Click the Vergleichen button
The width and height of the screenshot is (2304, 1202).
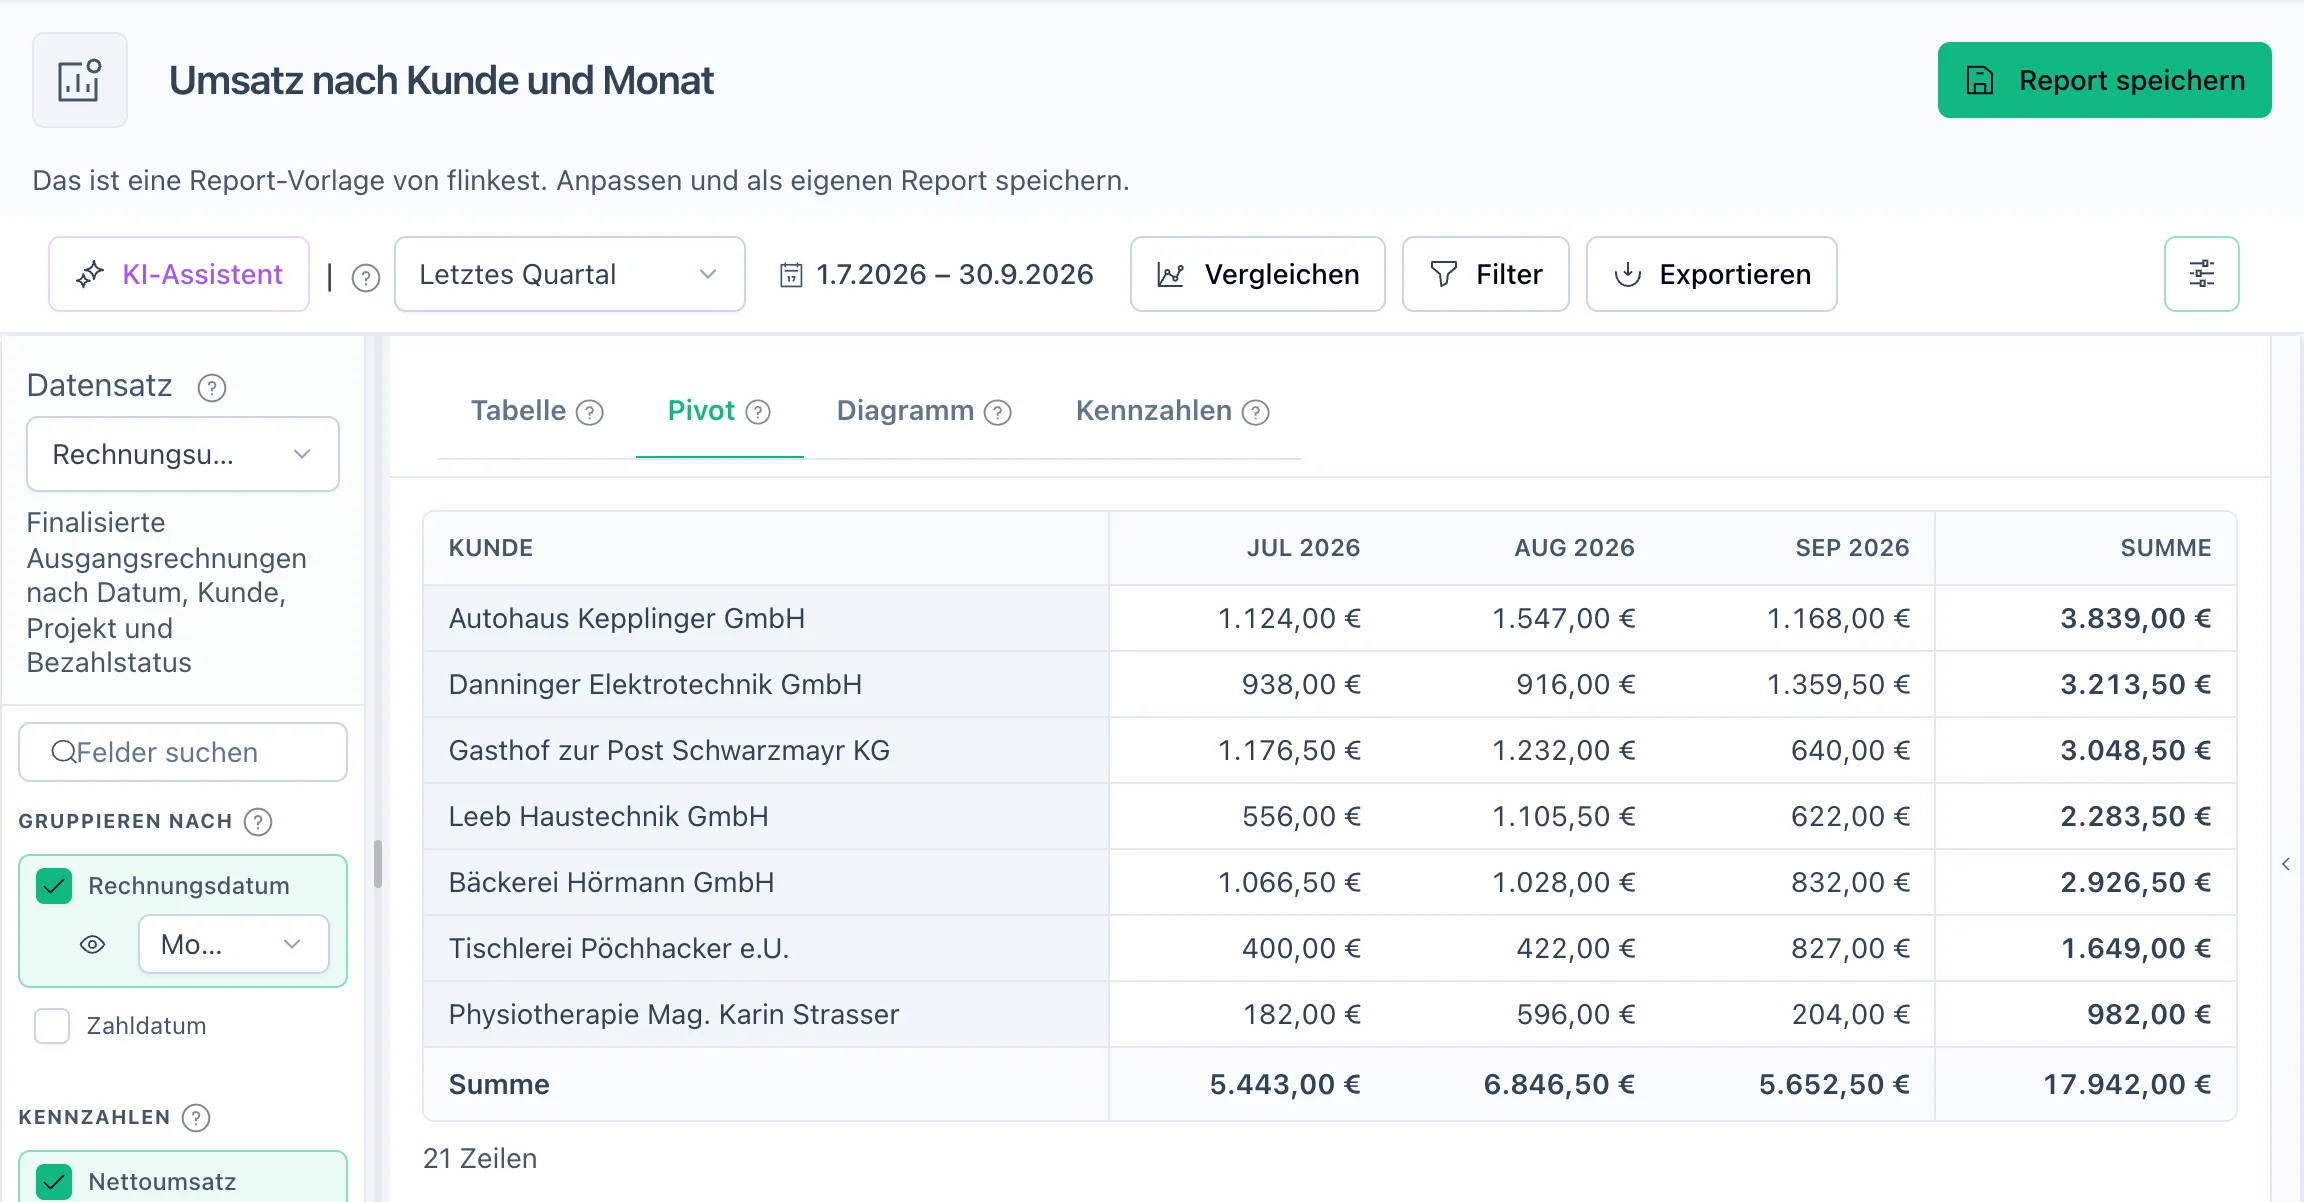tap(1258, 274)
